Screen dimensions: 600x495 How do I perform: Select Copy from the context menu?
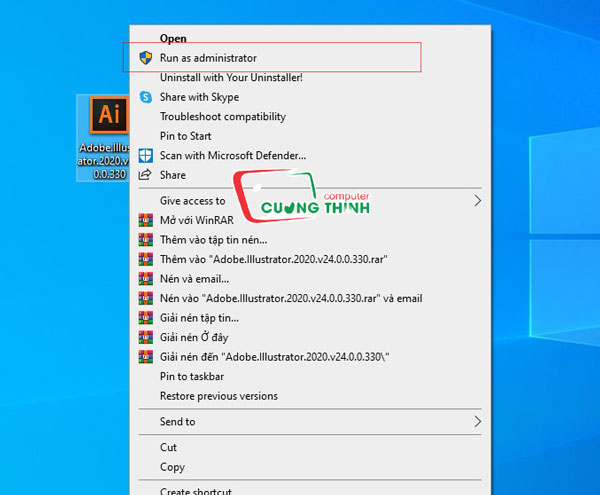(x=310, y=467)
